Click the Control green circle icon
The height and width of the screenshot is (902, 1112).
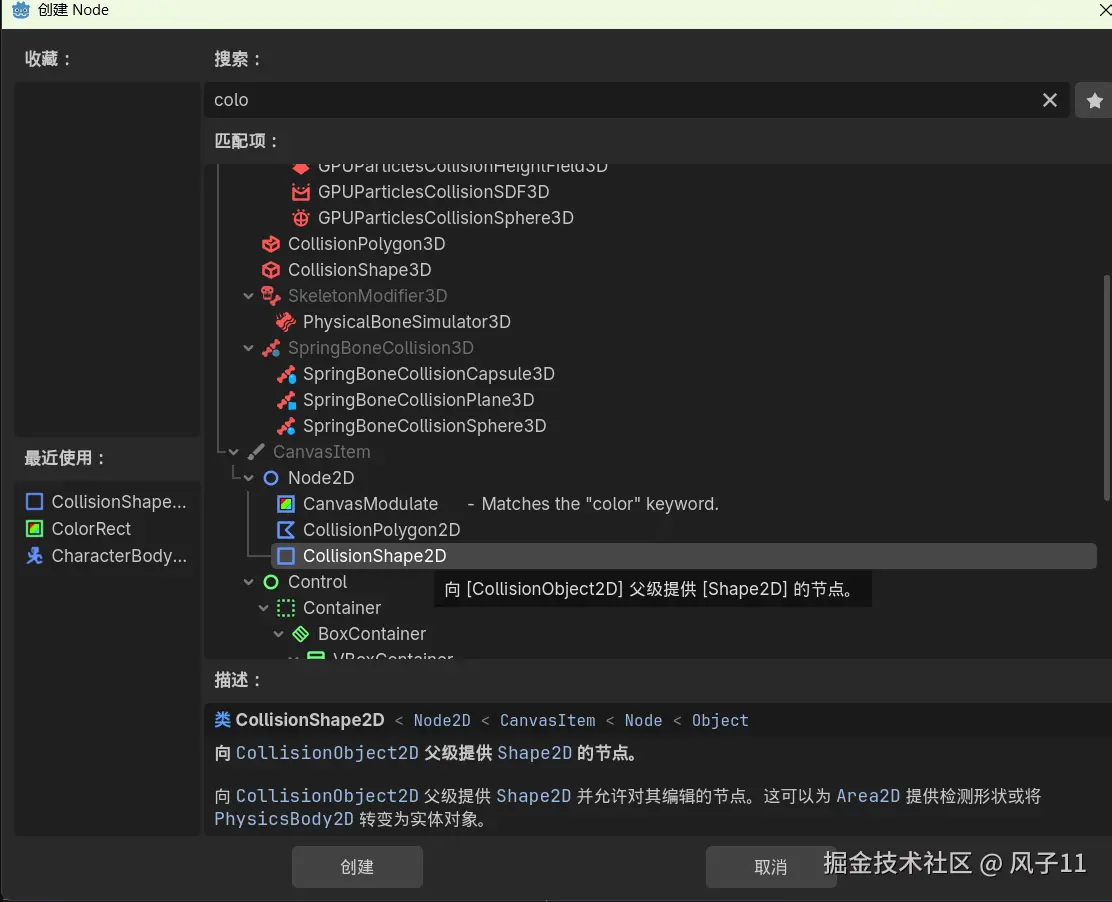pos(271,582)
